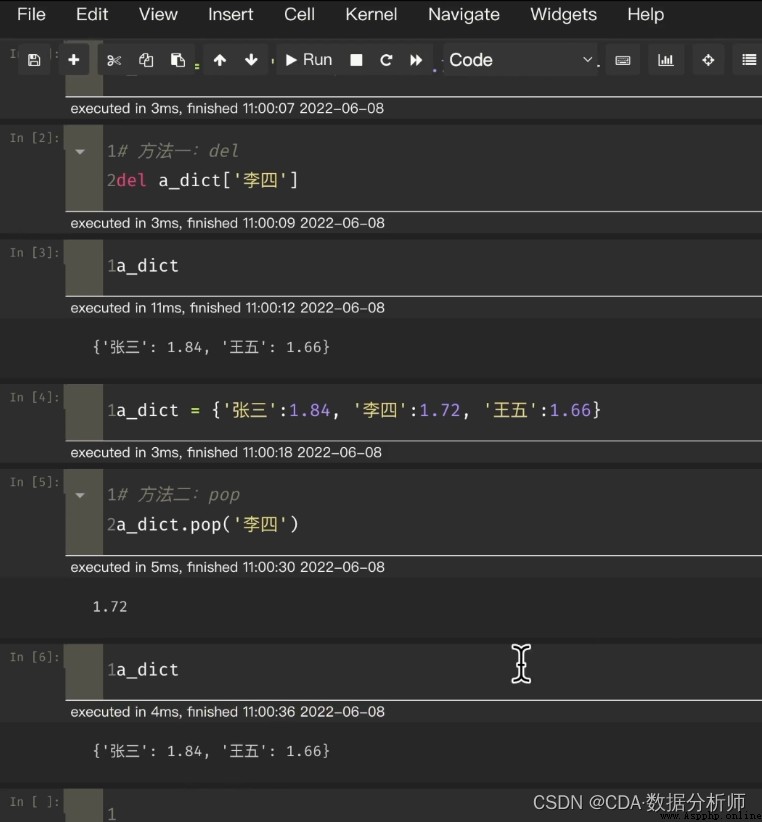Open the Kernel menu
This screenshot has height=822, width=762.
[371, 15]
